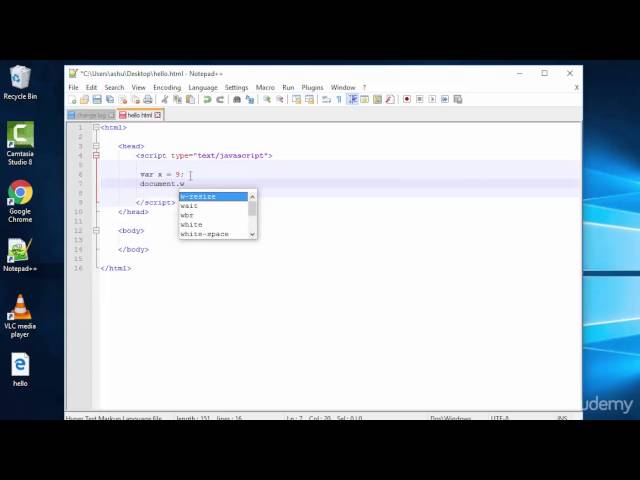
Task: Close the hello.html tab
Action: [158, 115]
